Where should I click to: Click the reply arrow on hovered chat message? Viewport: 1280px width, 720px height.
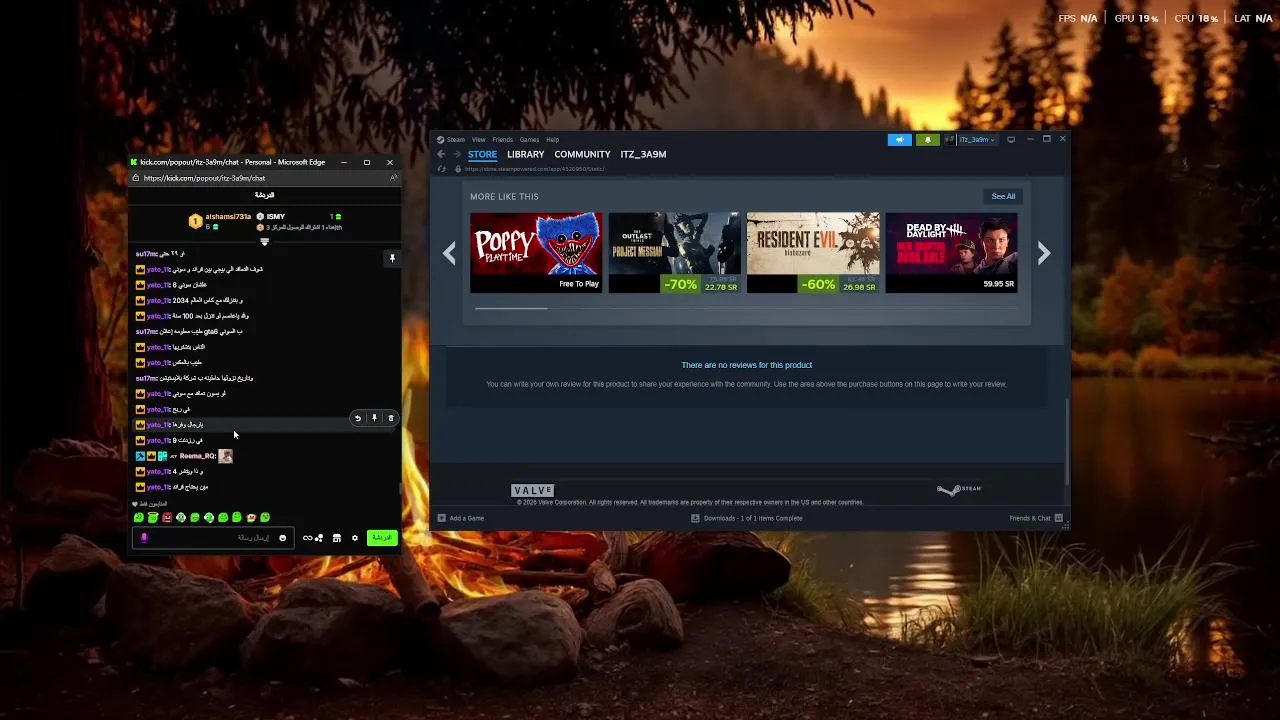pos(358,418)
